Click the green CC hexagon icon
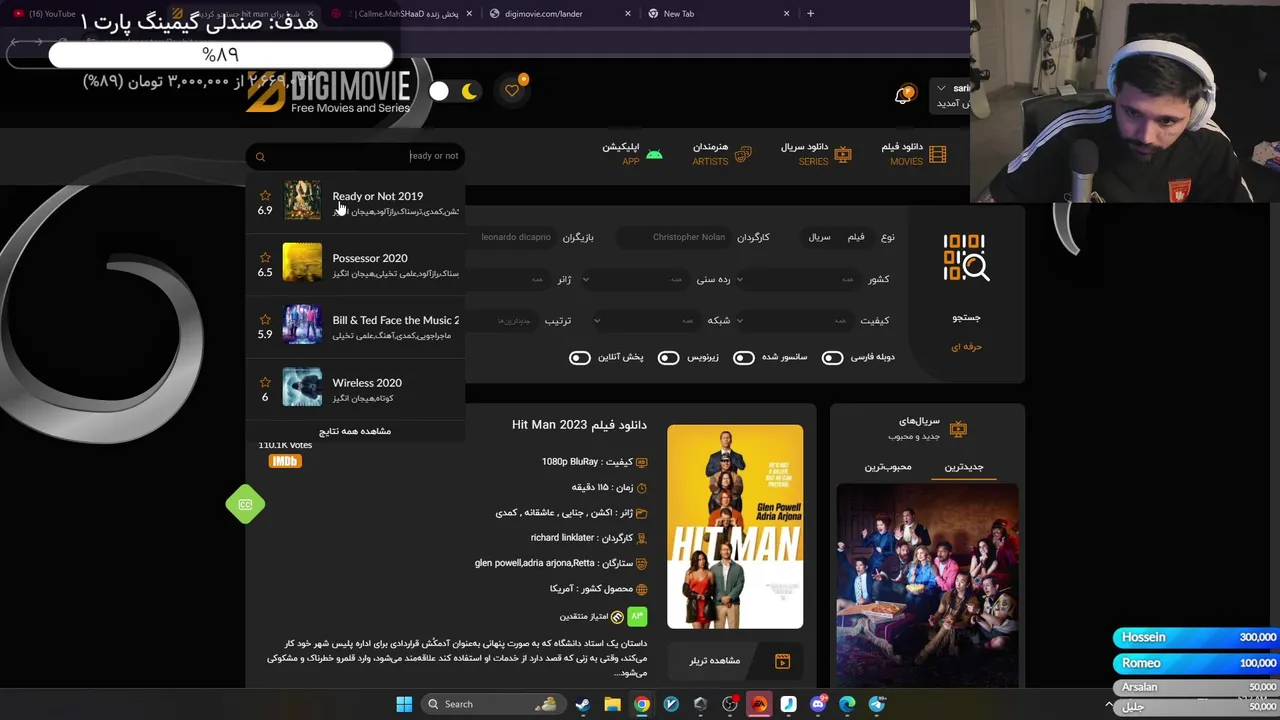This screenshot has width=1280, height=720. (x=245, y=505)
